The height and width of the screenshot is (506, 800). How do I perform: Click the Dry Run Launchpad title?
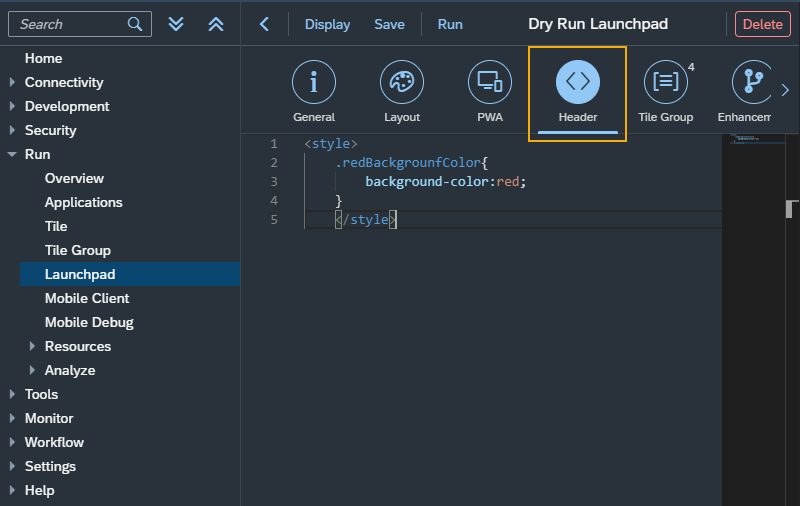598,24
